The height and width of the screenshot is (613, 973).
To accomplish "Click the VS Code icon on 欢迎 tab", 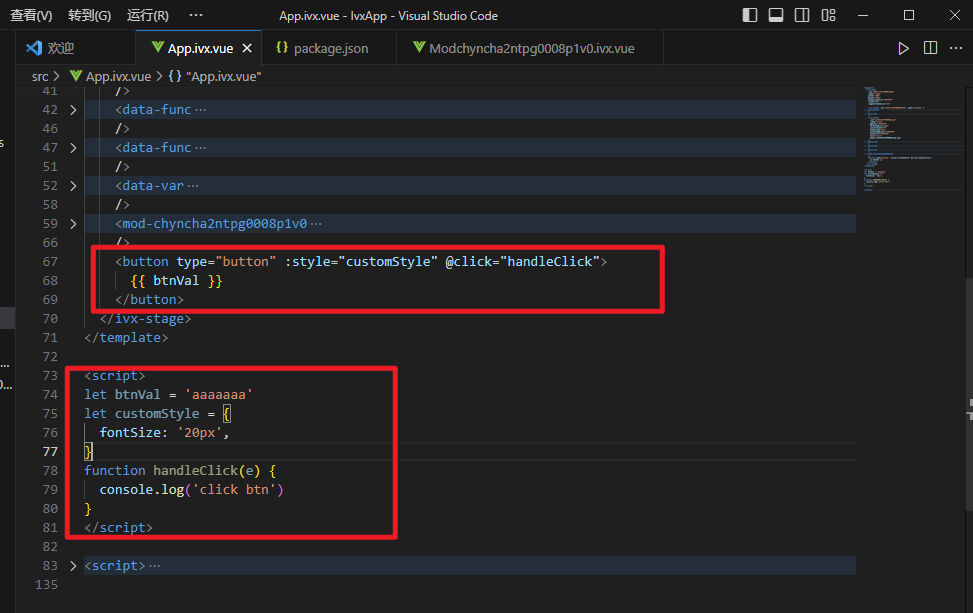I will point(34,47).
